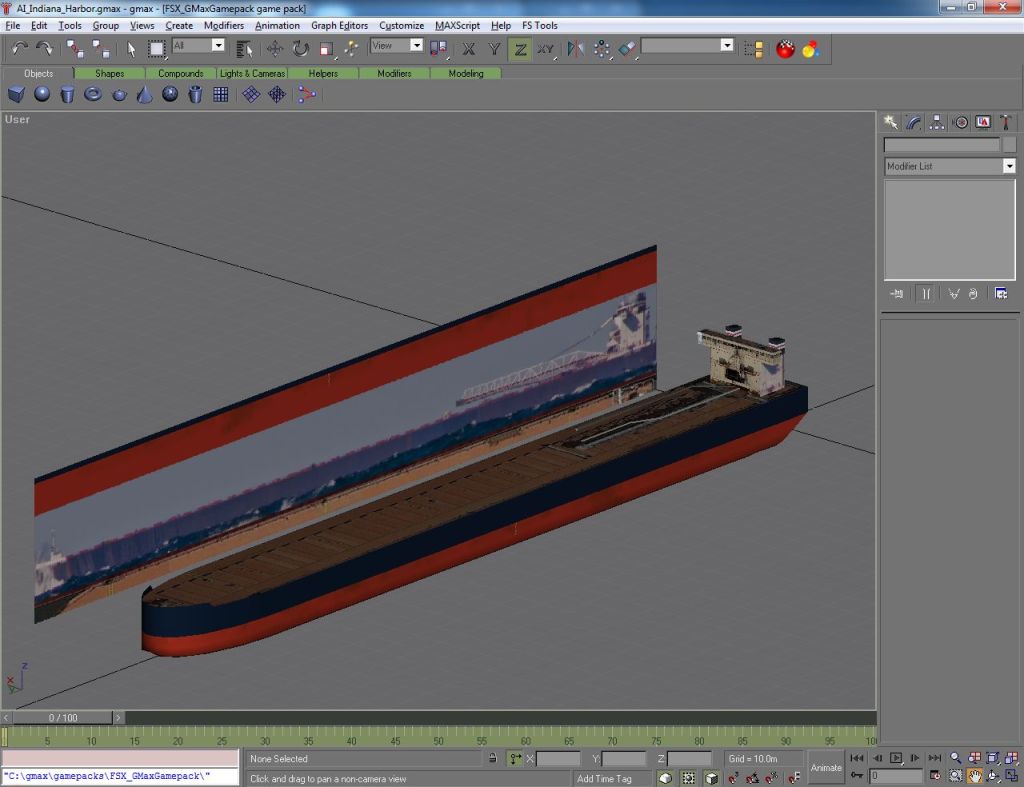This screenshot has width=1024, height=787.
Task: Open the Create command panel tab
Action: (890, 122)
